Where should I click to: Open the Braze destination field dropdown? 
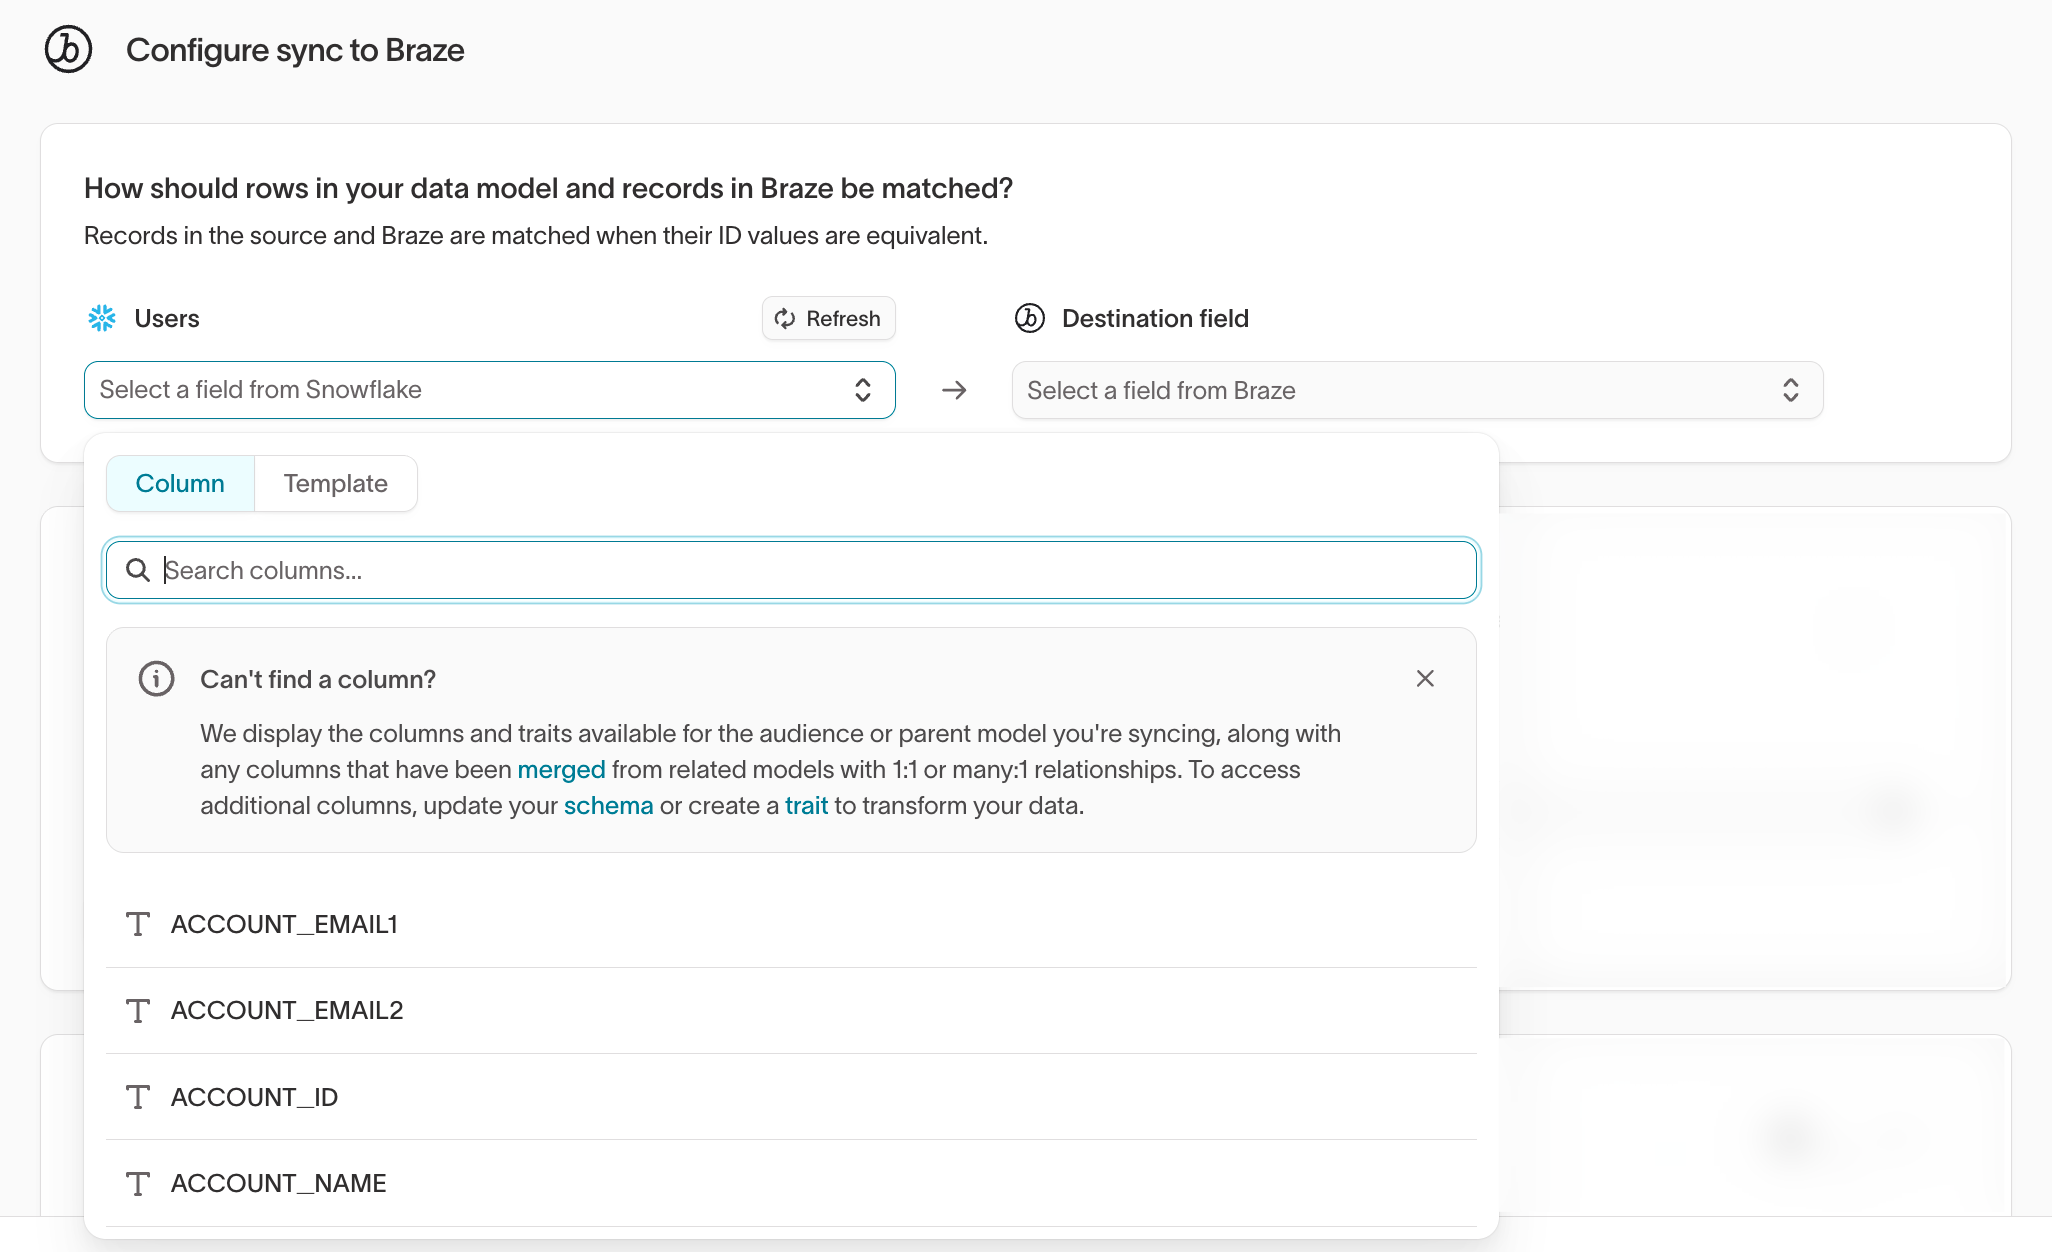tap(1417, 390)
